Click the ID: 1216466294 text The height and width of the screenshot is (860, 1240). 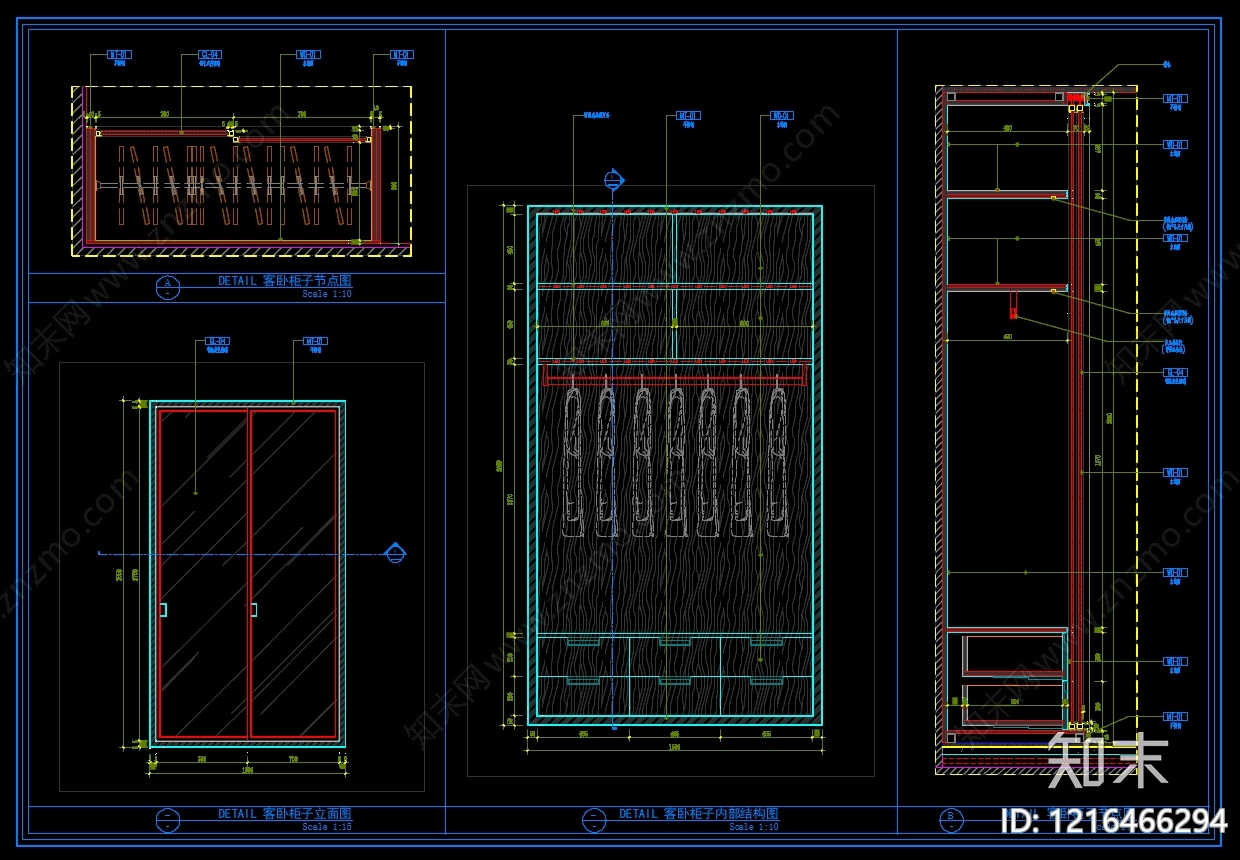click(x=1114, y=822)
